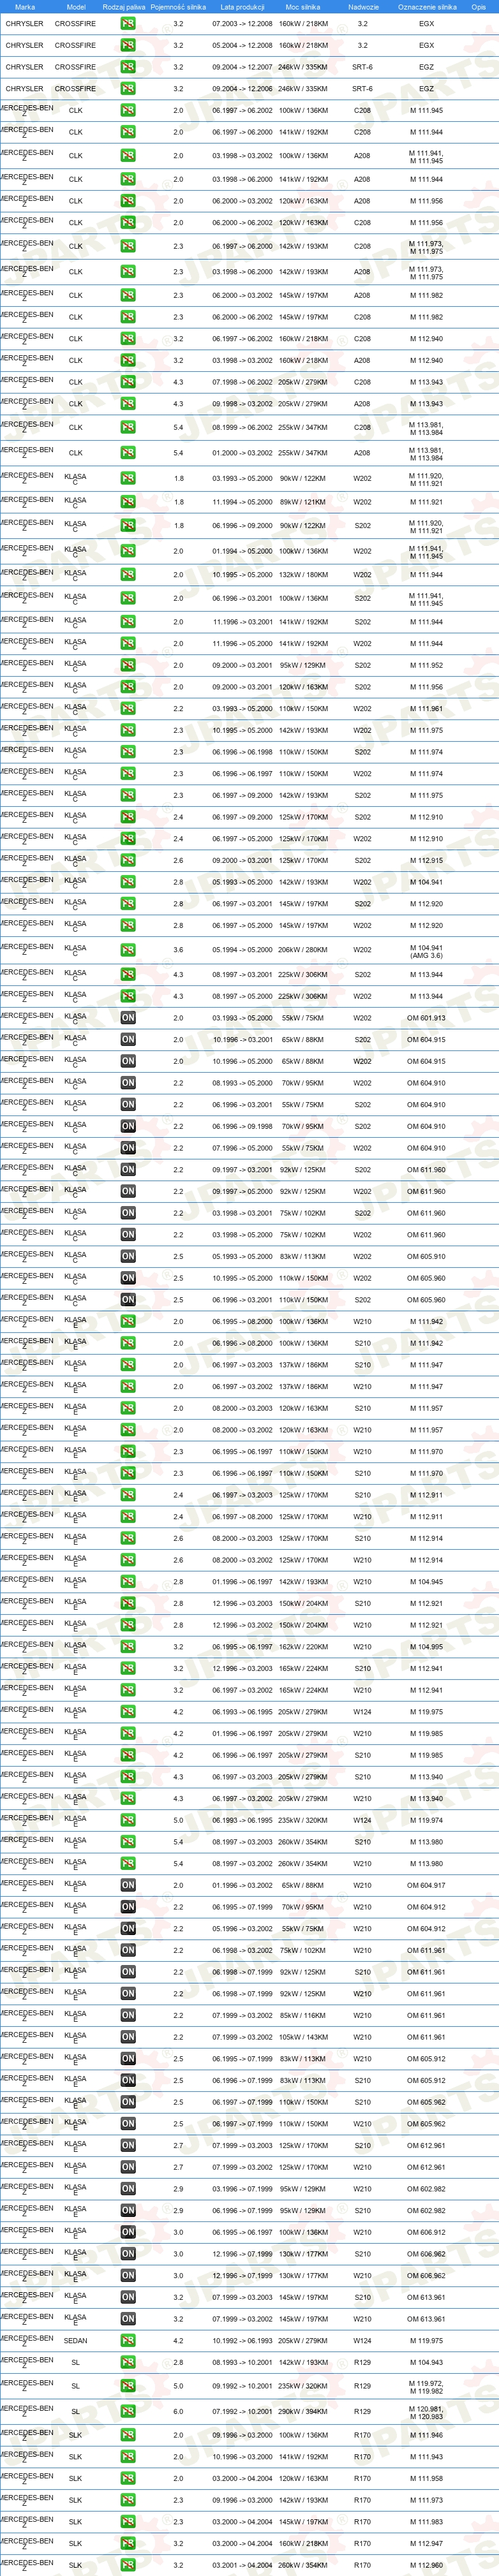This screenshot has width=499, height=2576.
Task: Click the Nadwozie column header
Action: point(363,7)
